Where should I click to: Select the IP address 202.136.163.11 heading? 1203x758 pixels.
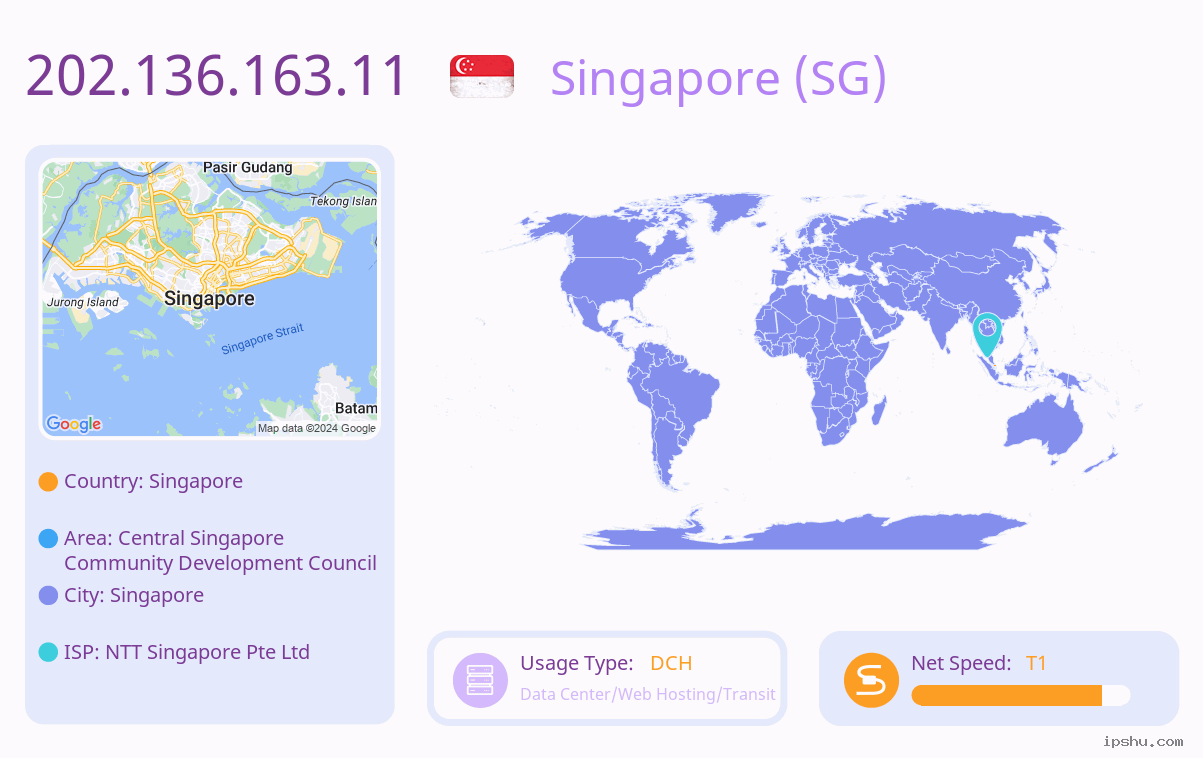pyautogui.click(x=216, y=76)
